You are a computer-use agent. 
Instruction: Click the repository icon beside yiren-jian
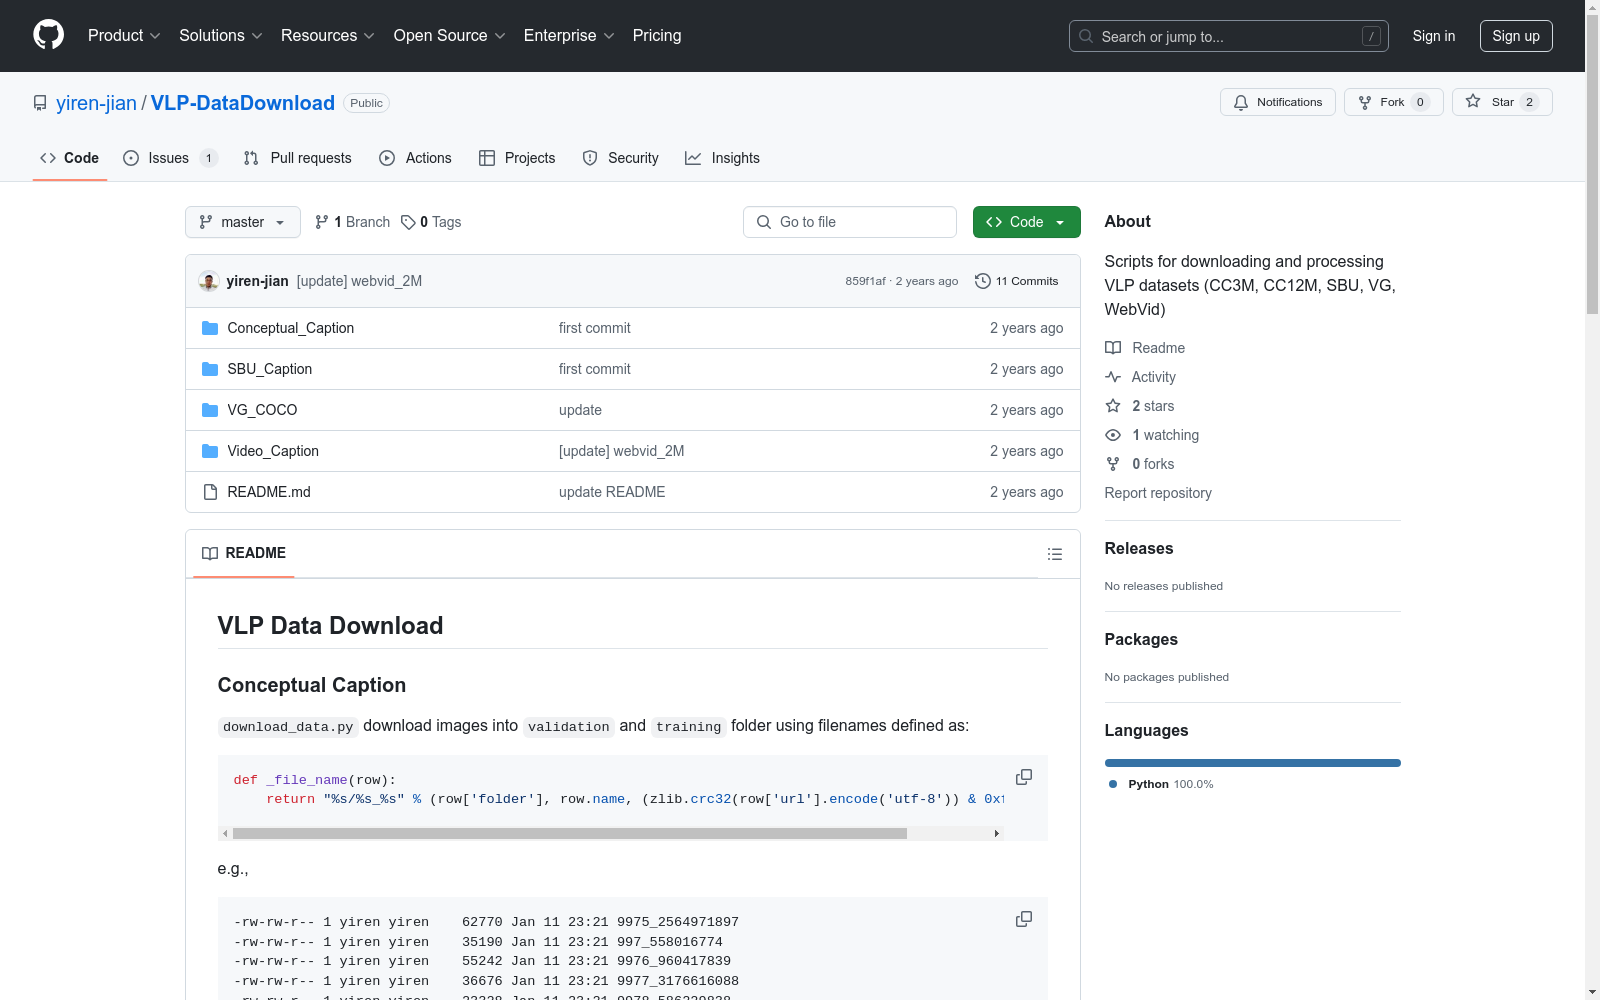tap(40, 103)
